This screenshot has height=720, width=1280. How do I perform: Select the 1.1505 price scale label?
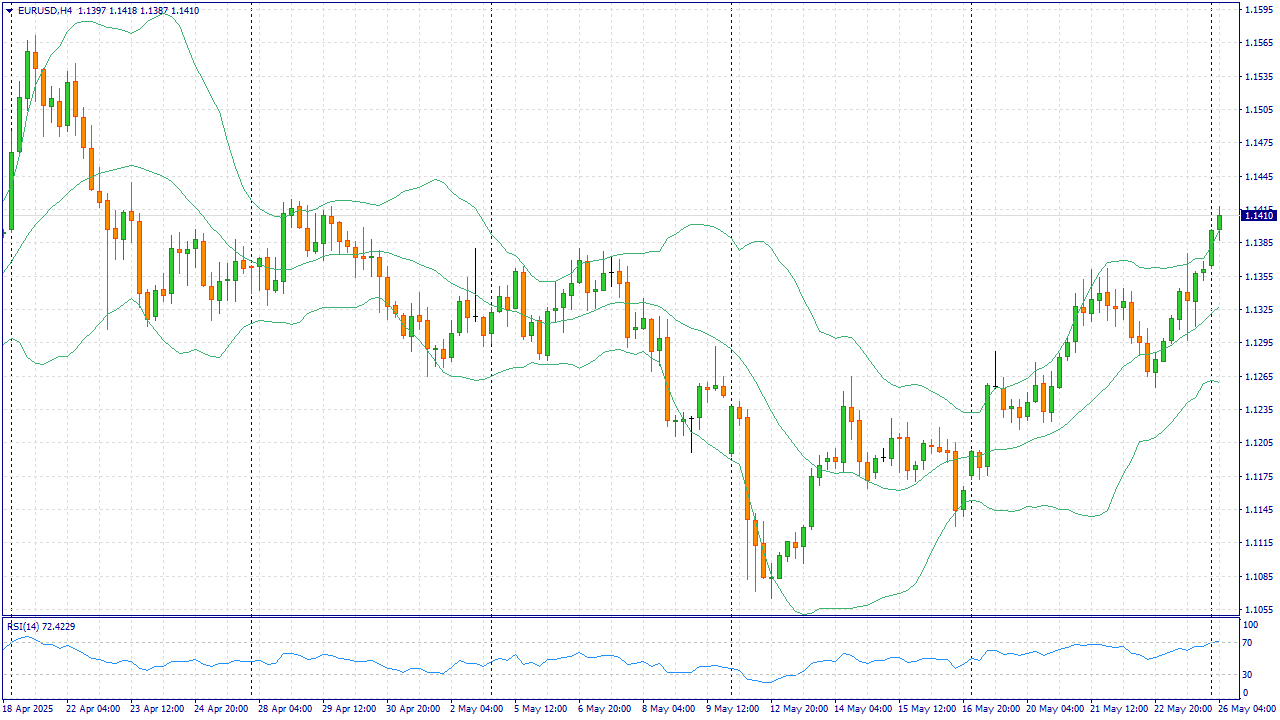click(x=1258, y=109)
